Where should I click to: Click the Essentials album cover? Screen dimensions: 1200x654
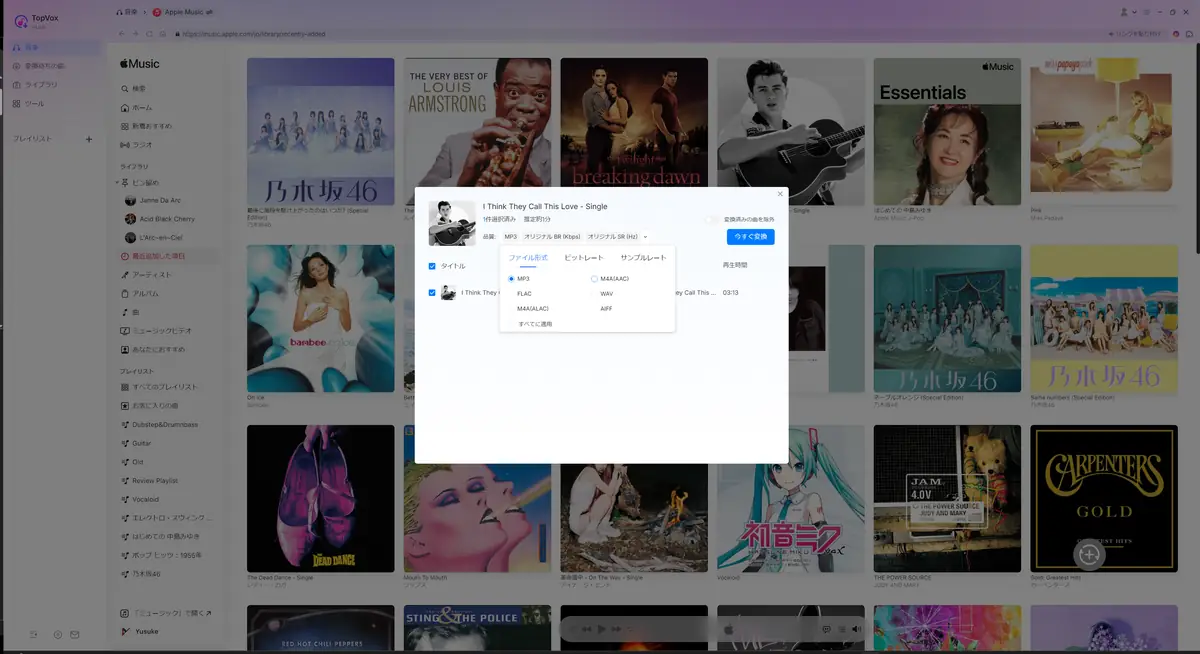(x=947, y=131)
